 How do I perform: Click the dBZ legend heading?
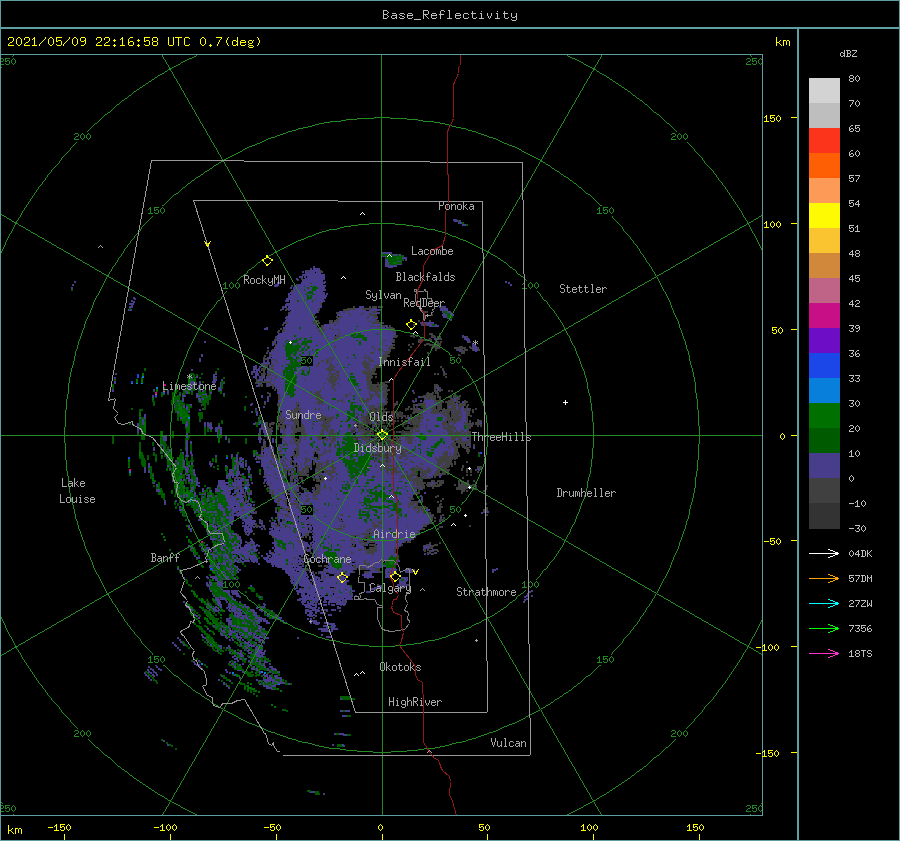coord(848,53)
